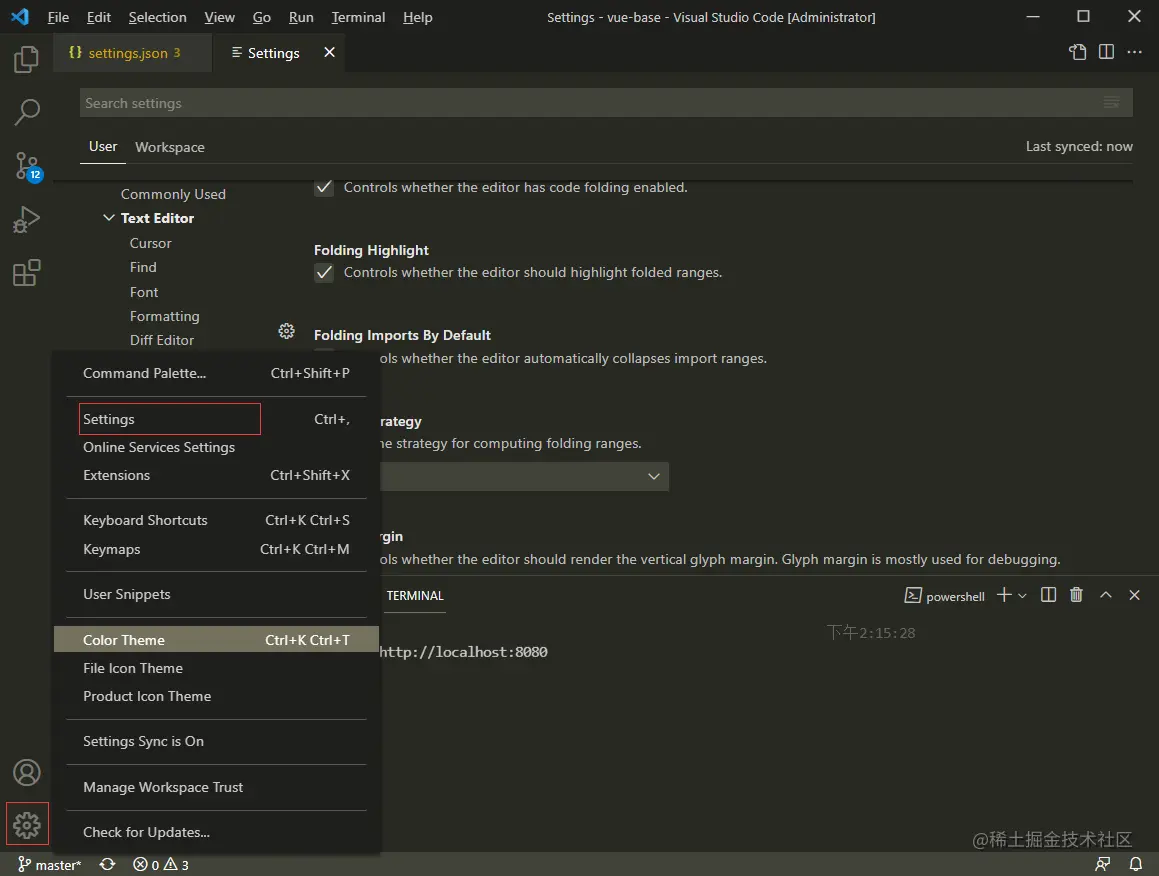Open the Search view in activity bar
The width and height of the screenshot is (1159, 876).
pos(27,112)
